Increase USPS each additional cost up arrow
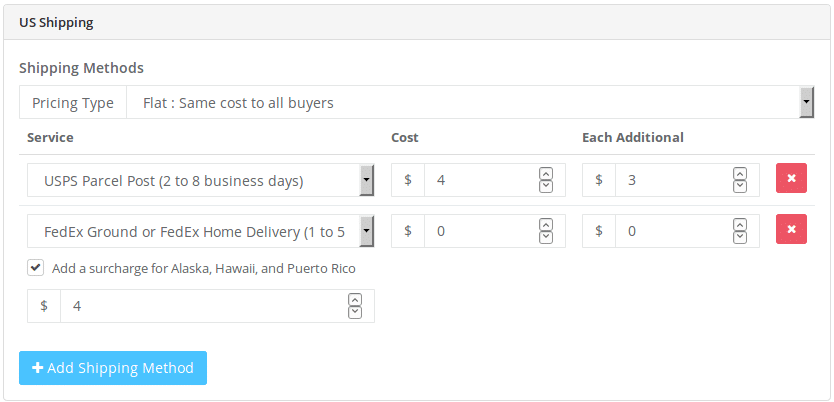This screenshot has width=834, height=402. click(739, 174)
